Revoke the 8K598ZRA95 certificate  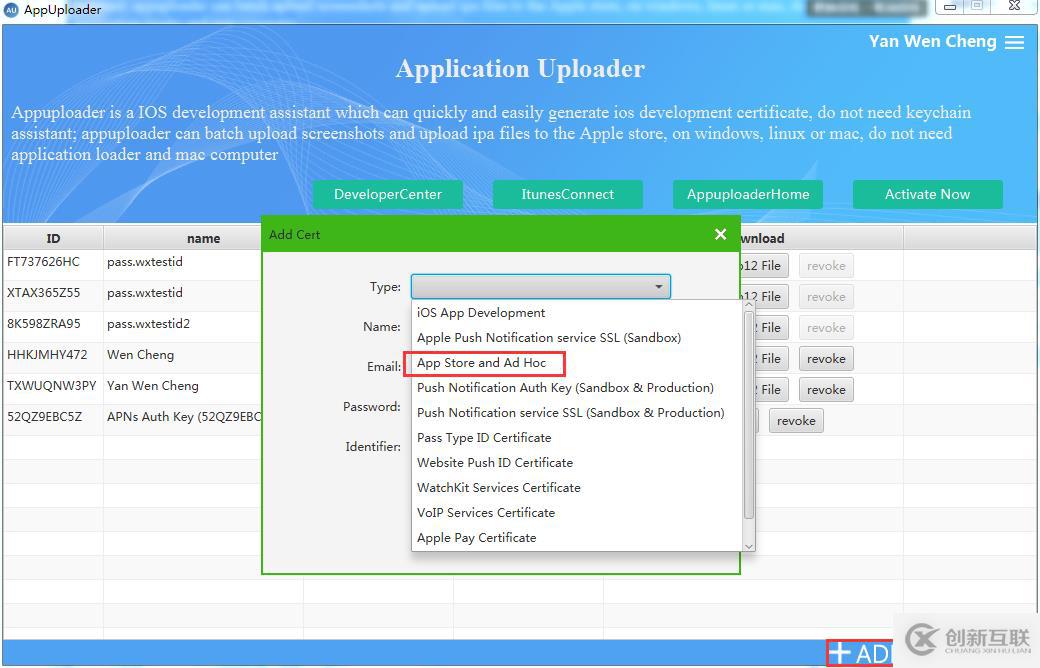tap(826, 328)
